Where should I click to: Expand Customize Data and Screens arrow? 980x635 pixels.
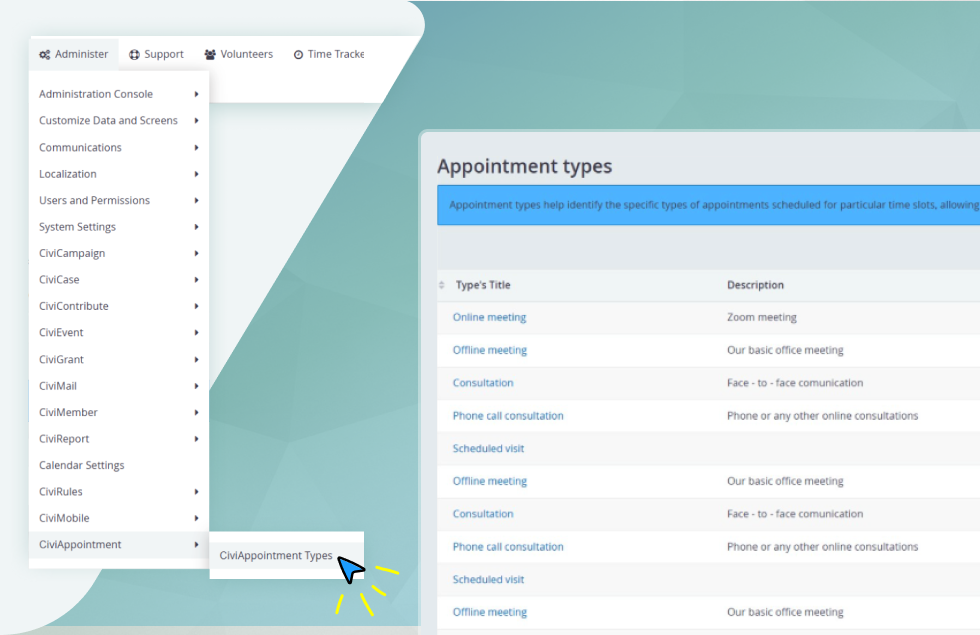(196, 121)
